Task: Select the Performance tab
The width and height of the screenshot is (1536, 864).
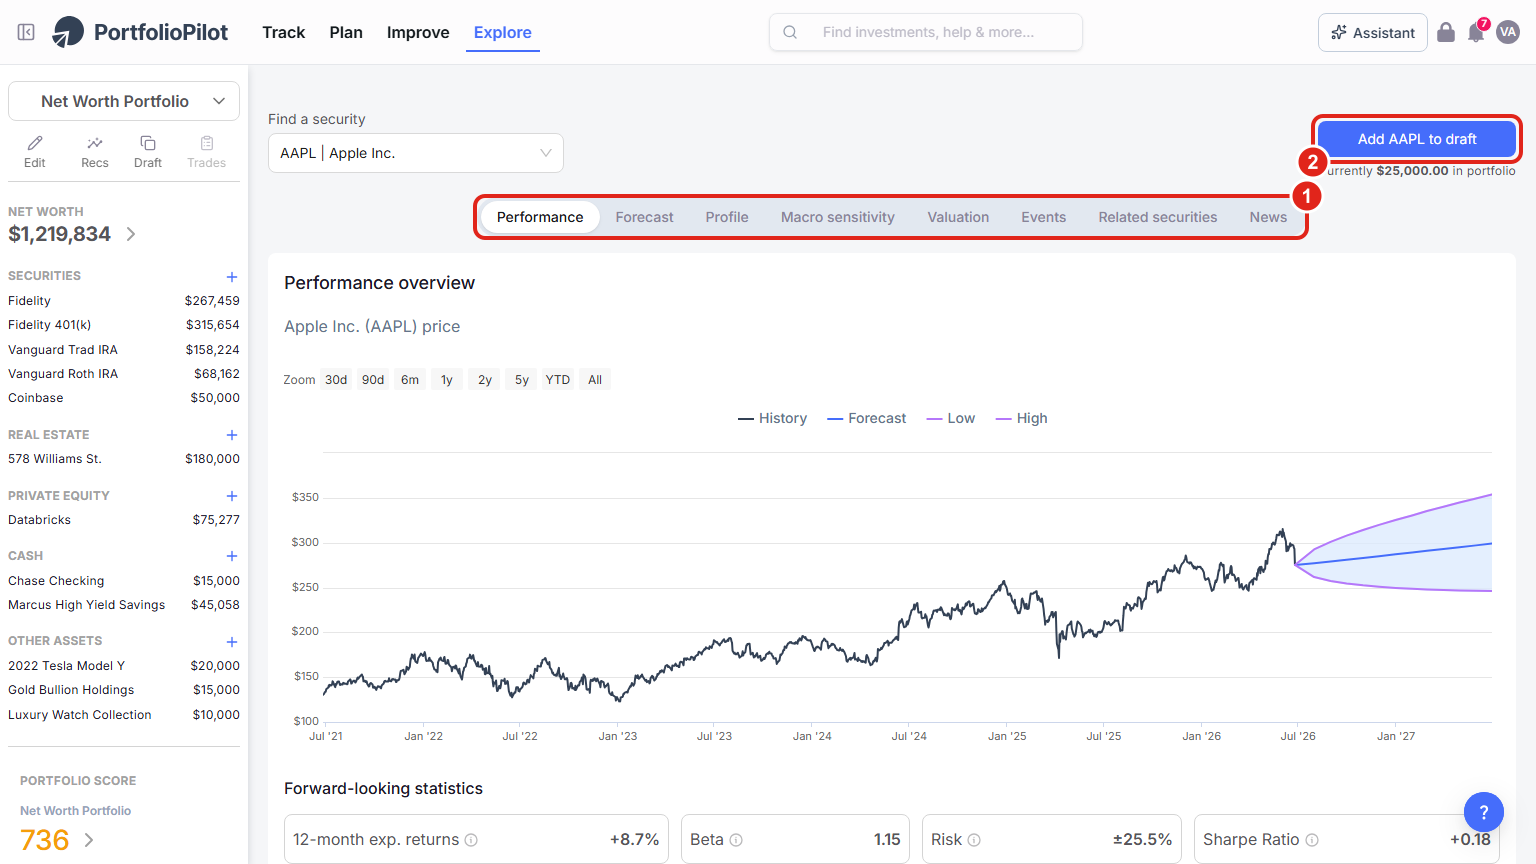Action: [540, 217]
